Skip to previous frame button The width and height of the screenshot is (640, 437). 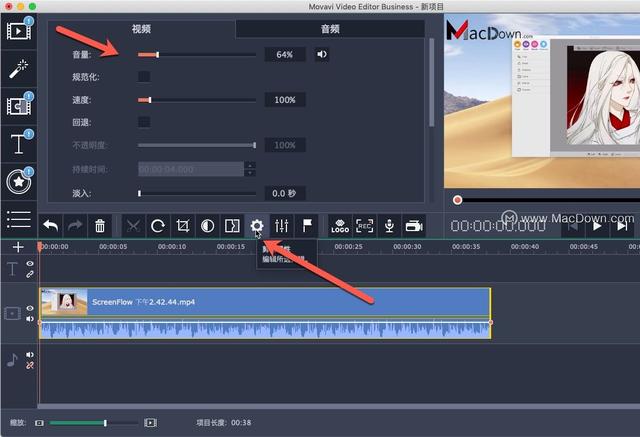pos(573,226)
